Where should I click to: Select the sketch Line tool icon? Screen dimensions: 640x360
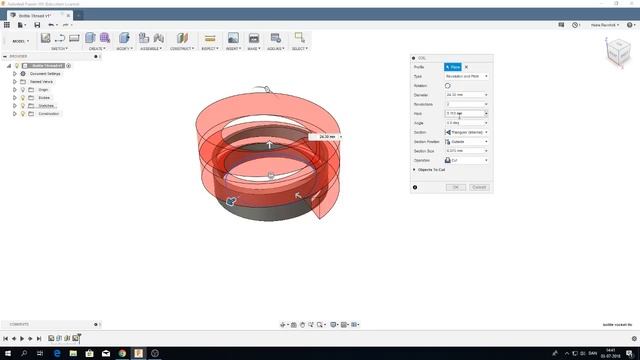[x=60, y=38]
